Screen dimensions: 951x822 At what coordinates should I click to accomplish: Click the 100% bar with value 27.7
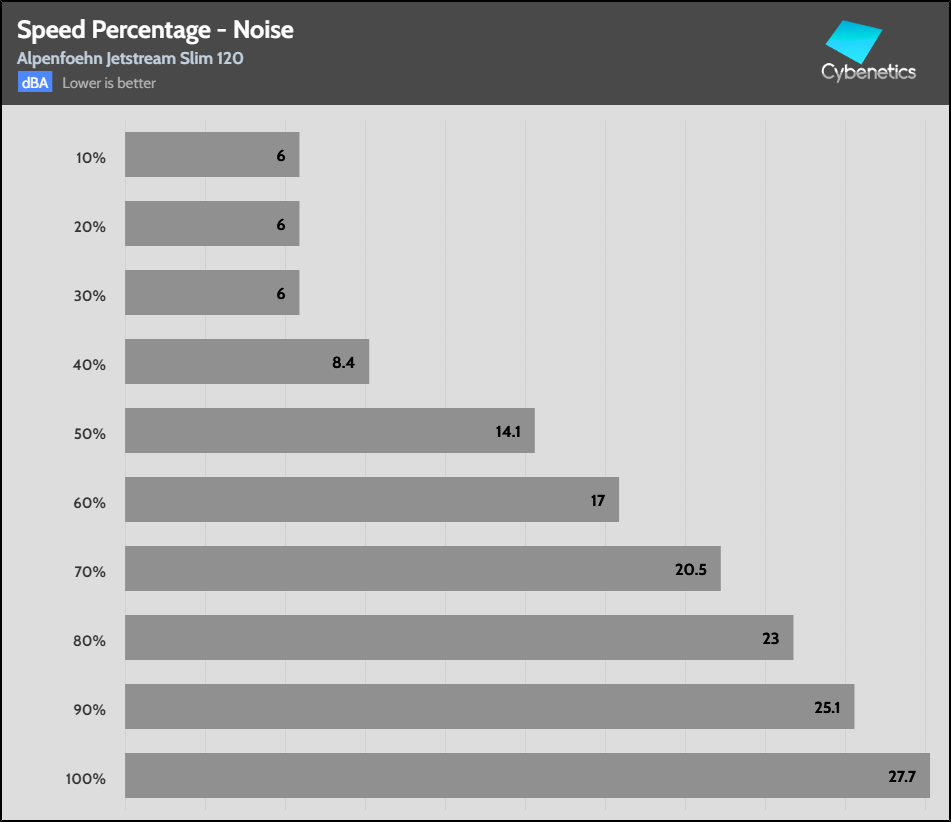click(x=527, y=775)
